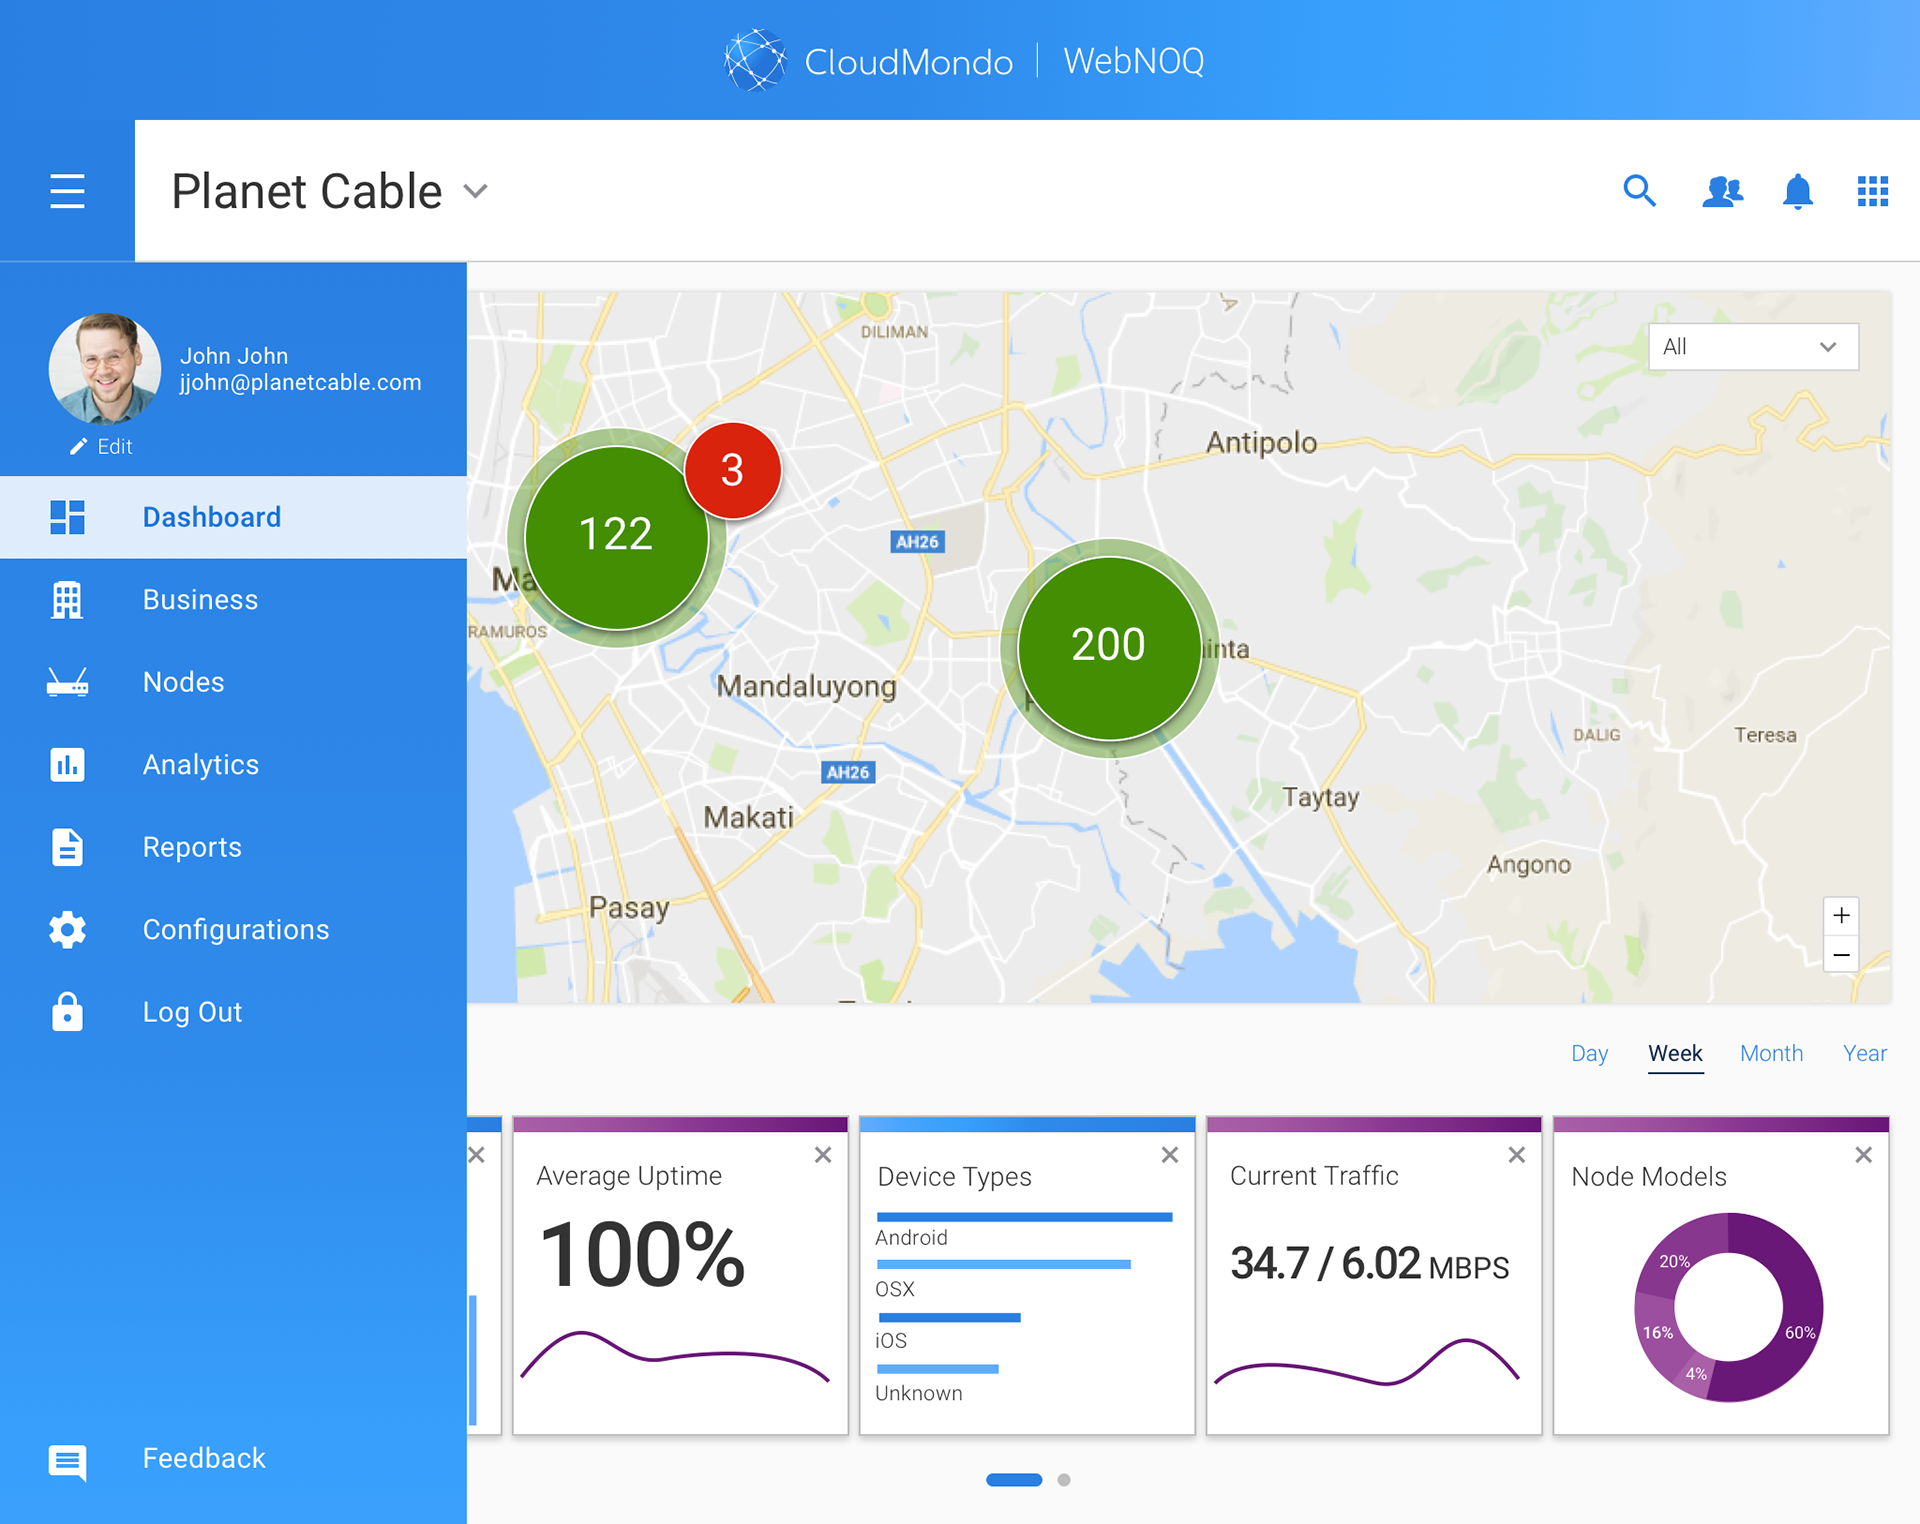This screenshot has height=1524, width=1920.
Task: Open the Configurations menu item
Action: pos(233,930)
